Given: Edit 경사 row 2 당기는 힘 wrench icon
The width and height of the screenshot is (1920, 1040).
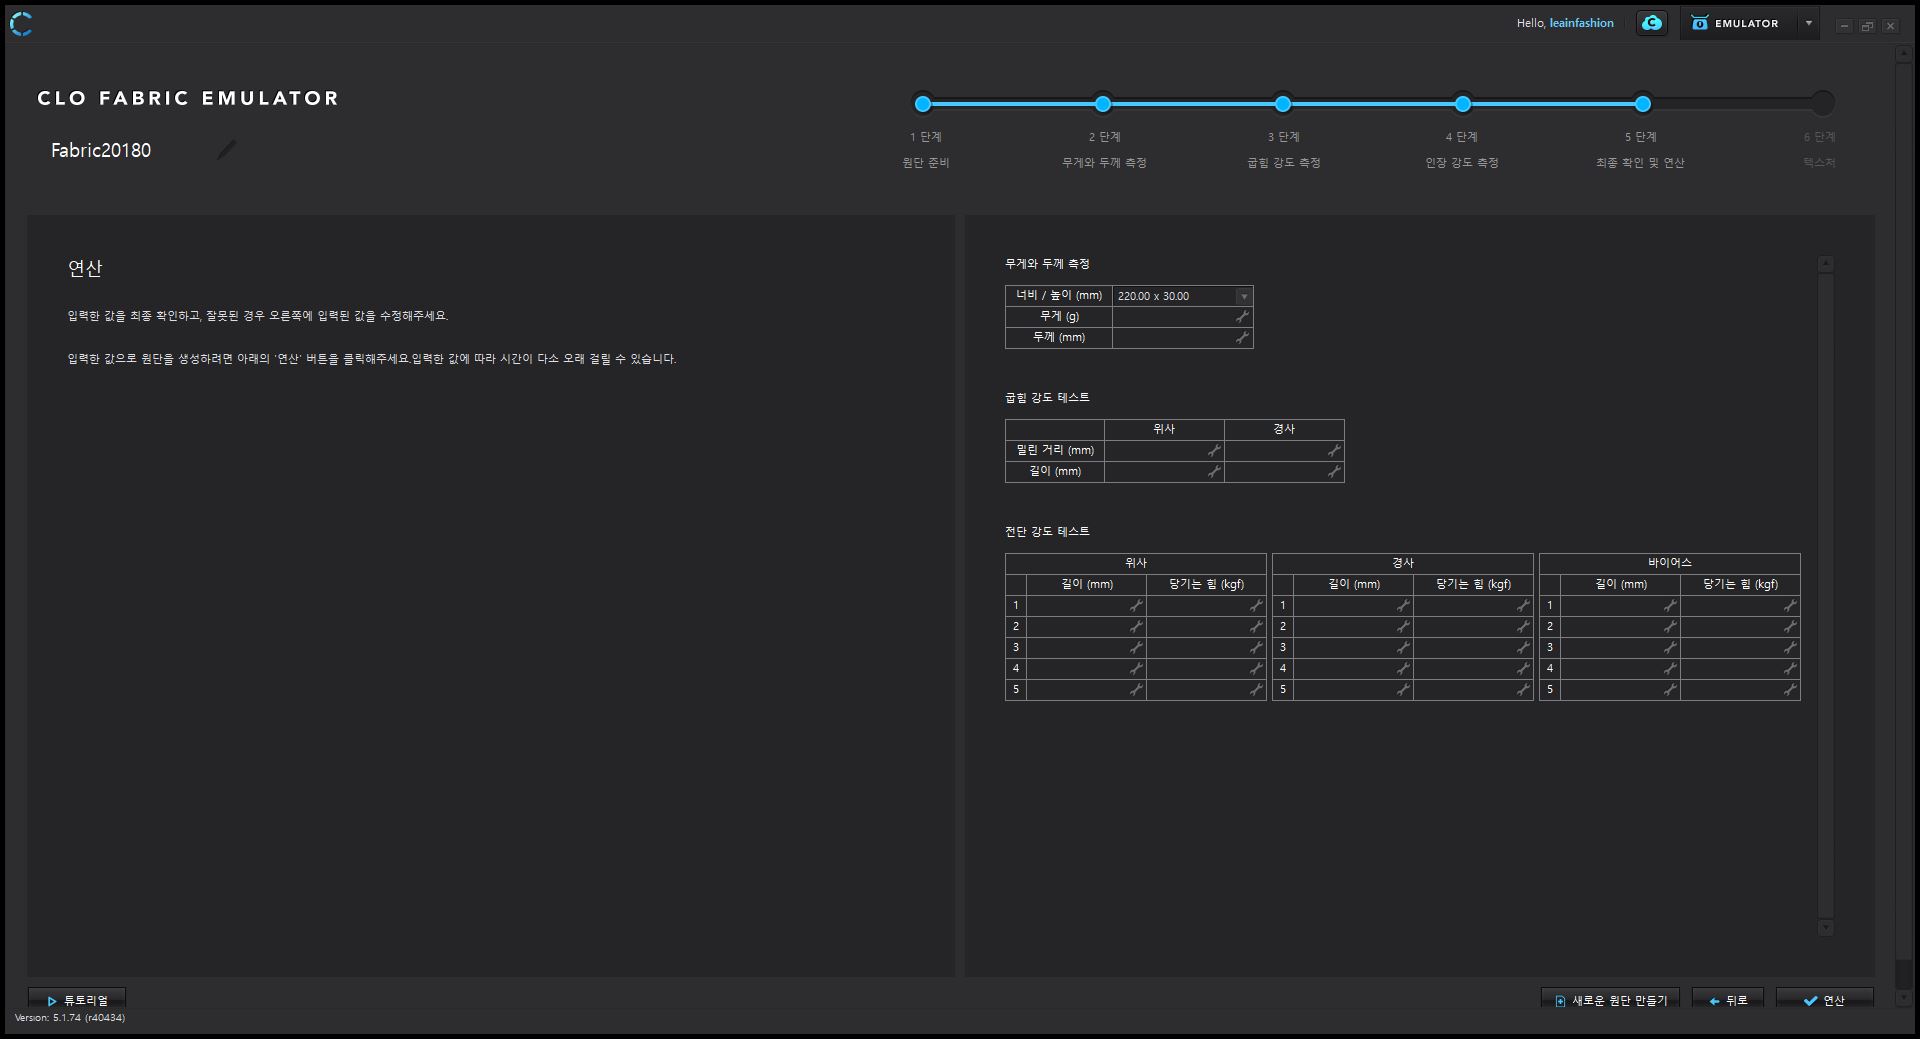Looking at the screenshot, I should tap(1523, 626).
